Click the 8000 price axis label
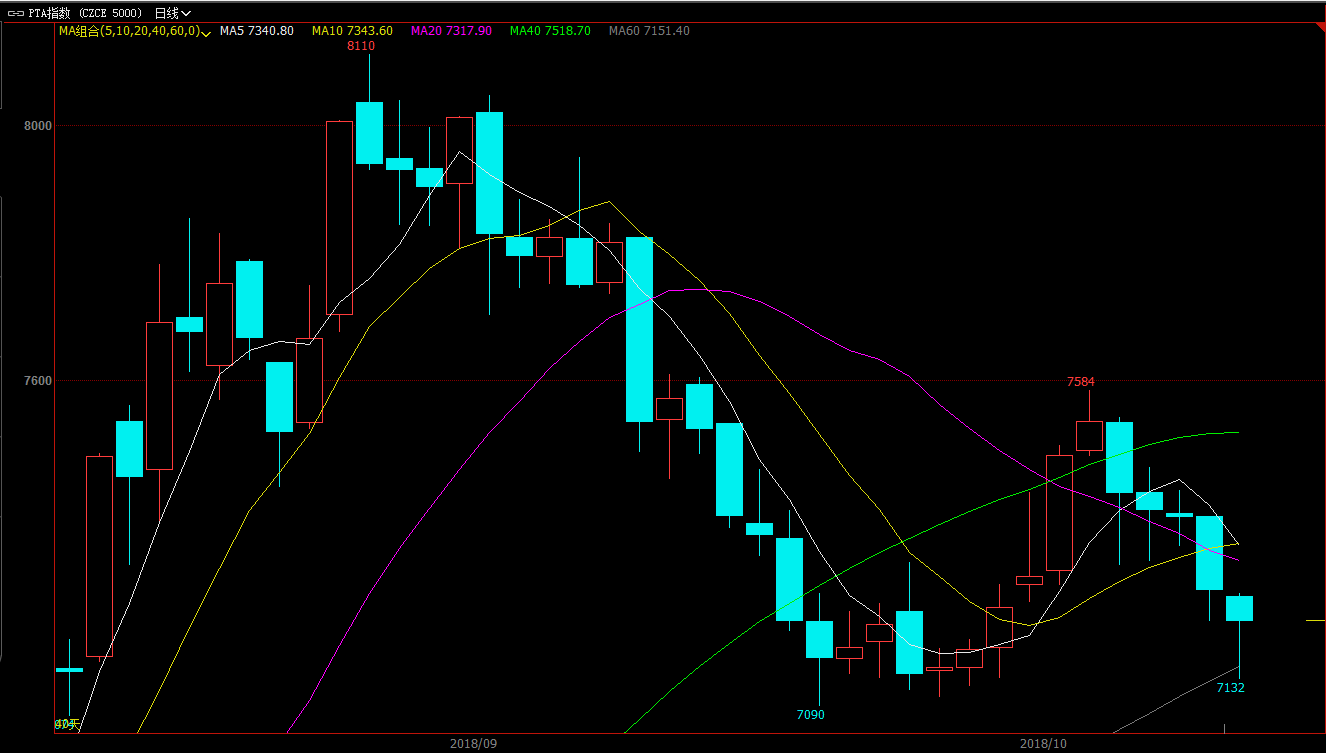The image size is (1326, 753). pyautogui.click(x=38, y=126)
